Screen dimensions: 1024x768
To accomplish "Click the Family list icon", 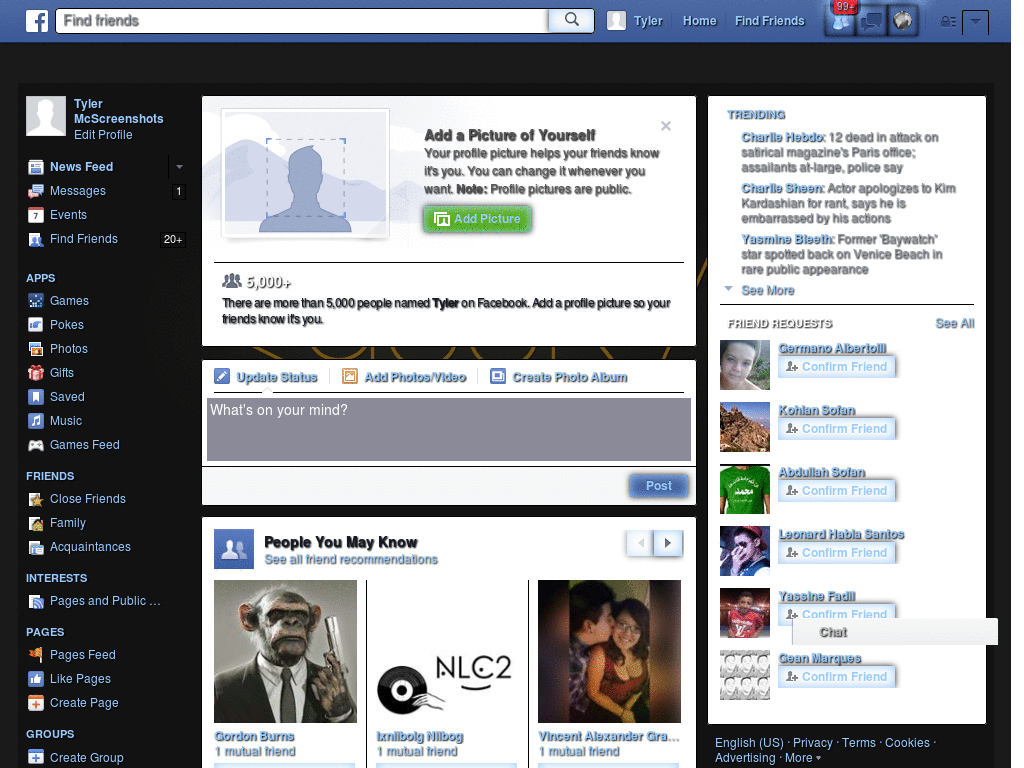I will pyautogui.click(x=36, y=523).
